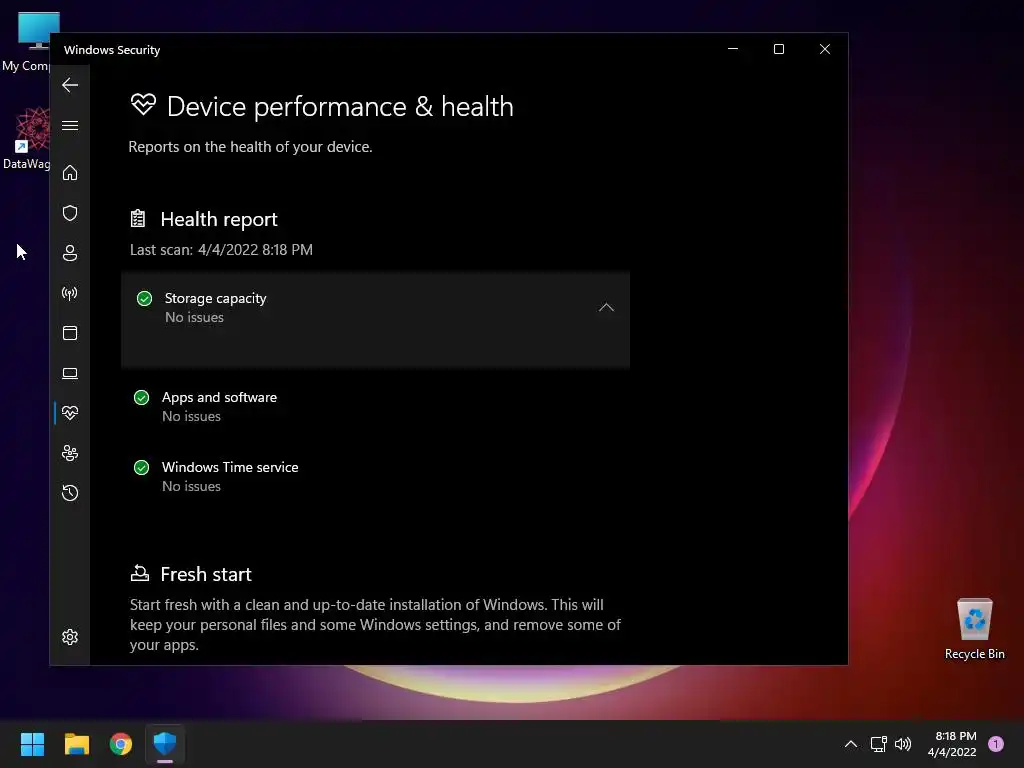
Task: Open Device security laptop icon
Action: 70,373
